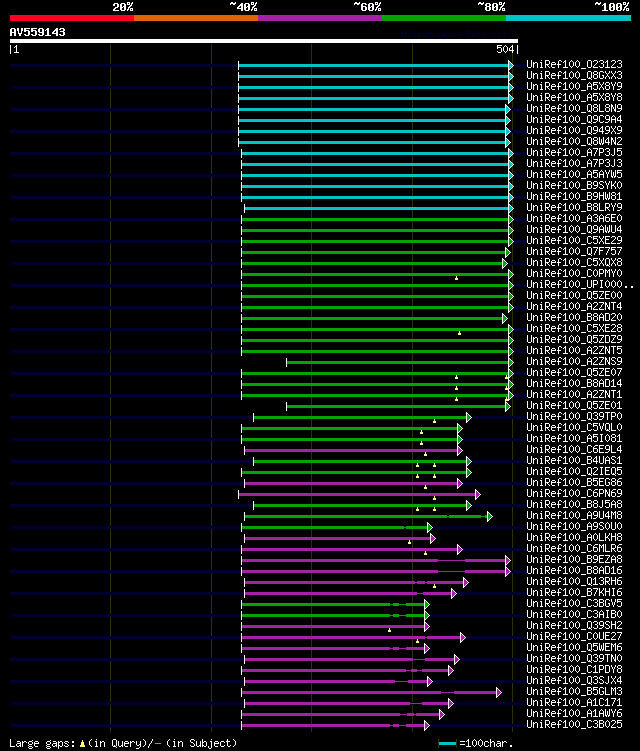
Task: Select the green ~80% identity legend segment
Action: [x=444, y=18]
